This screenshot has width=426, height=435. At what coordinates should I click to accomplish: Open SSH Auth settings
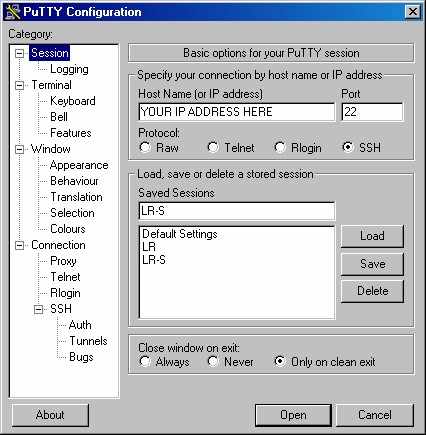pos(80,325)
